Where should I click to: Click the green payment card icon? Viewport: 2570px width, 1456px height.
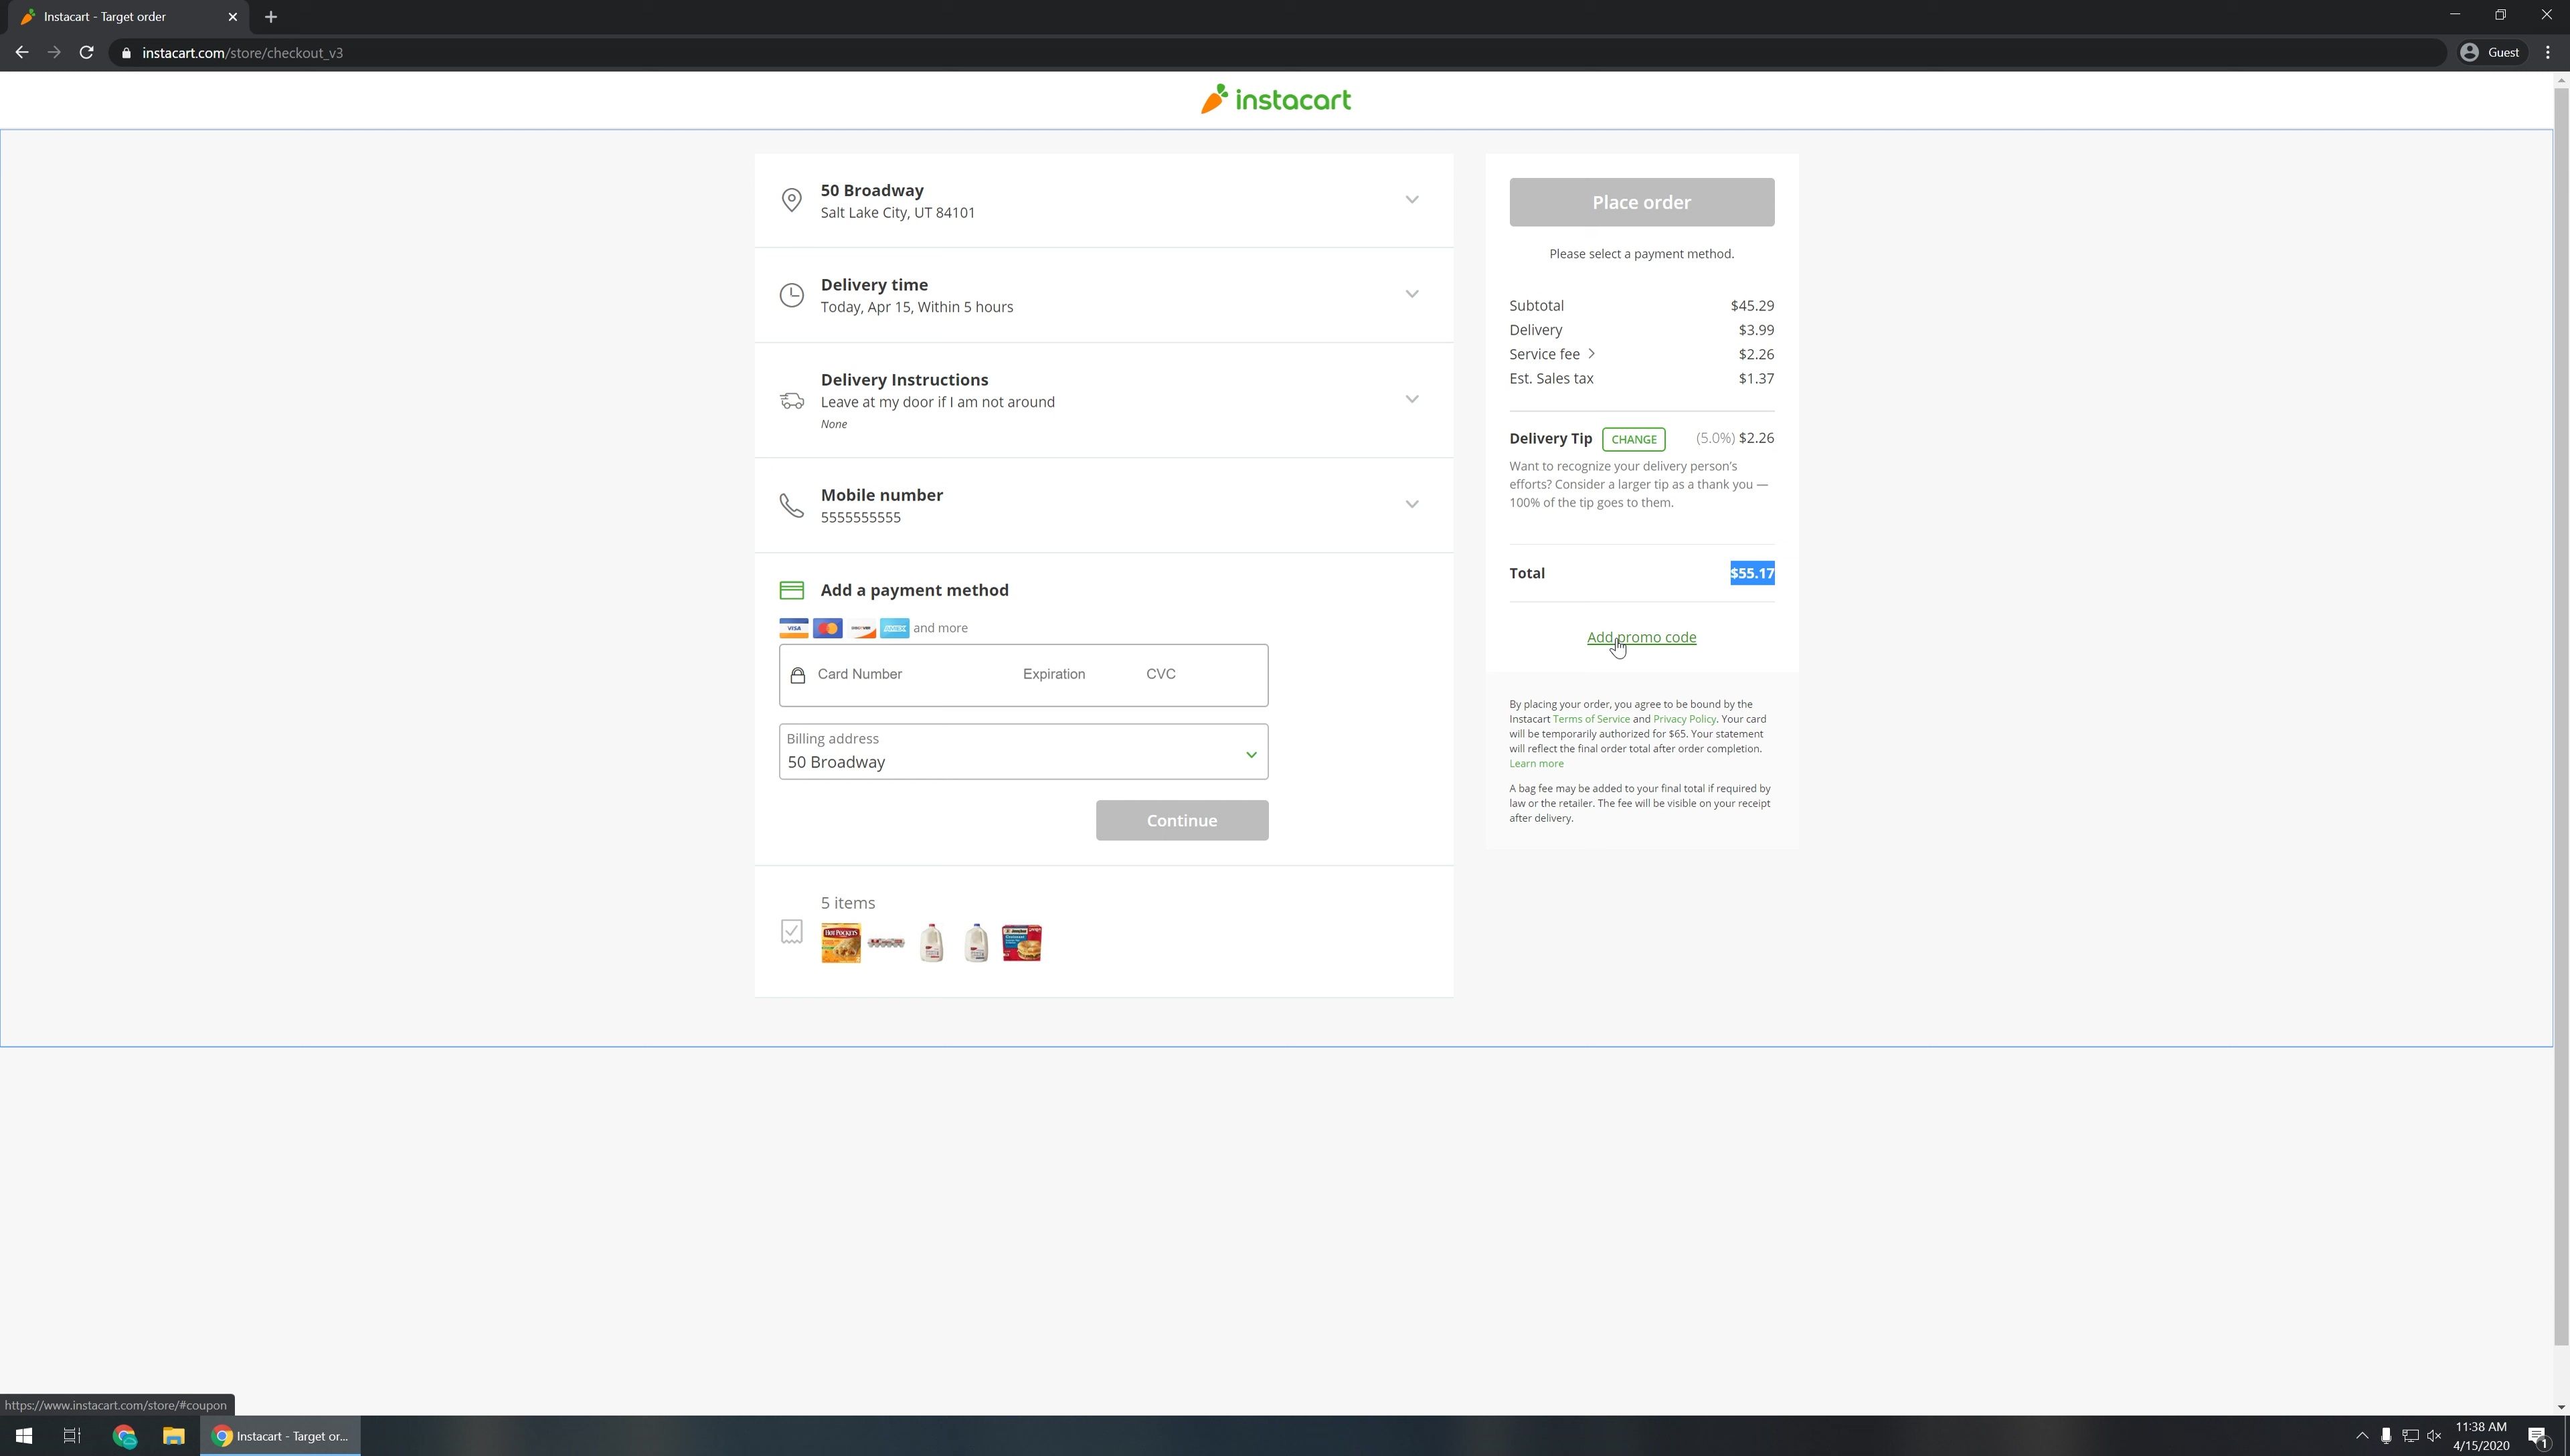coord(791,591)
